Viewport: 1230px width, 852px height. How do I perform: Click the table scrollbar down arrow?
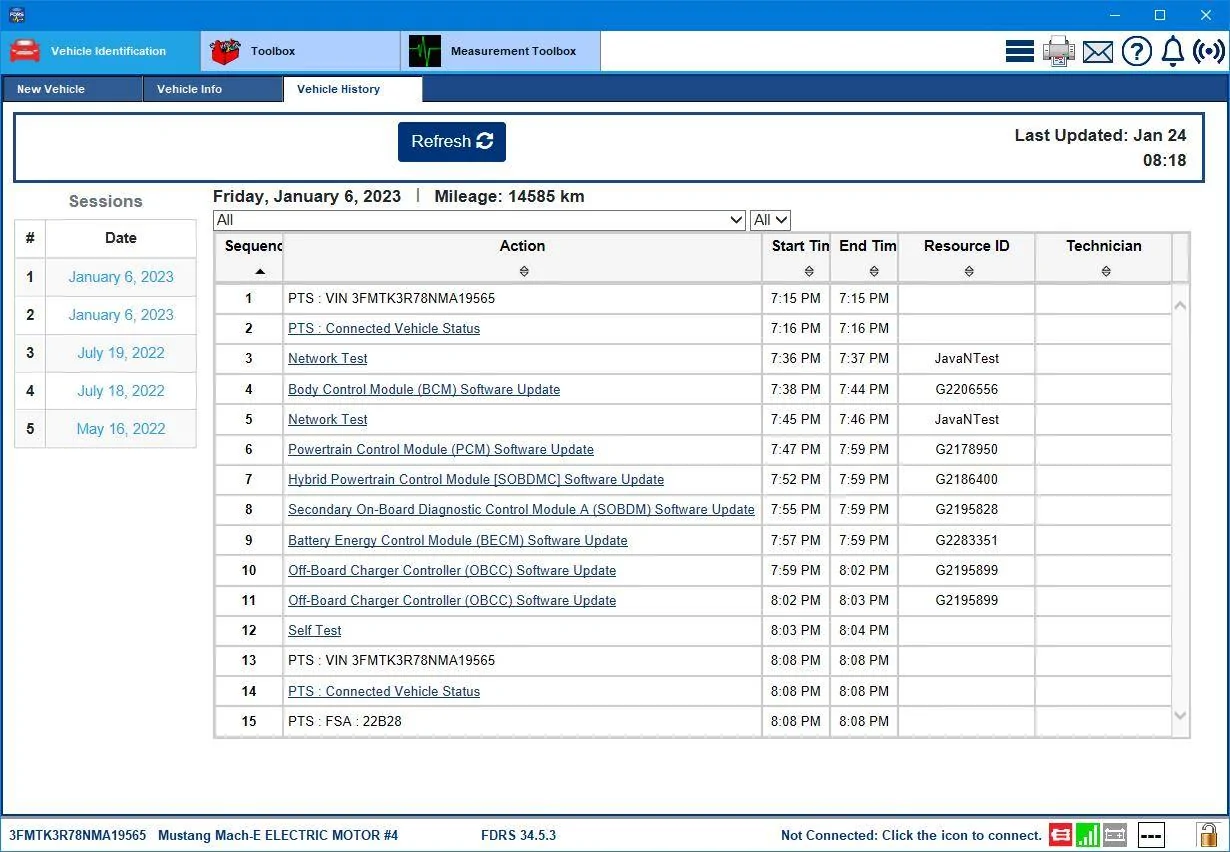[x=1180, y=716]
